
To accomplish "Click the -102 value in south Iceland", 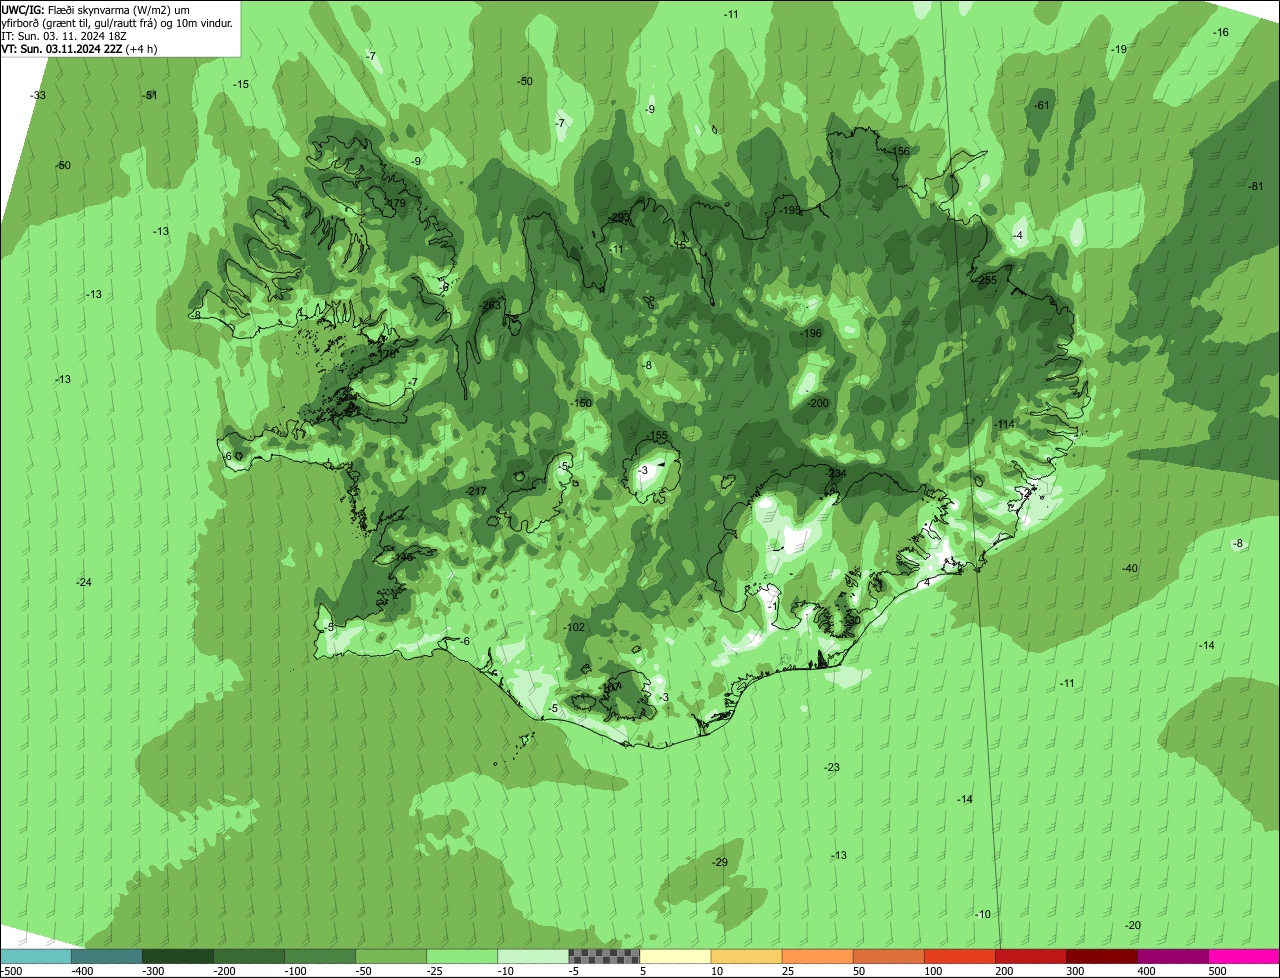I will pyautogui.click(x=574, y=627).
